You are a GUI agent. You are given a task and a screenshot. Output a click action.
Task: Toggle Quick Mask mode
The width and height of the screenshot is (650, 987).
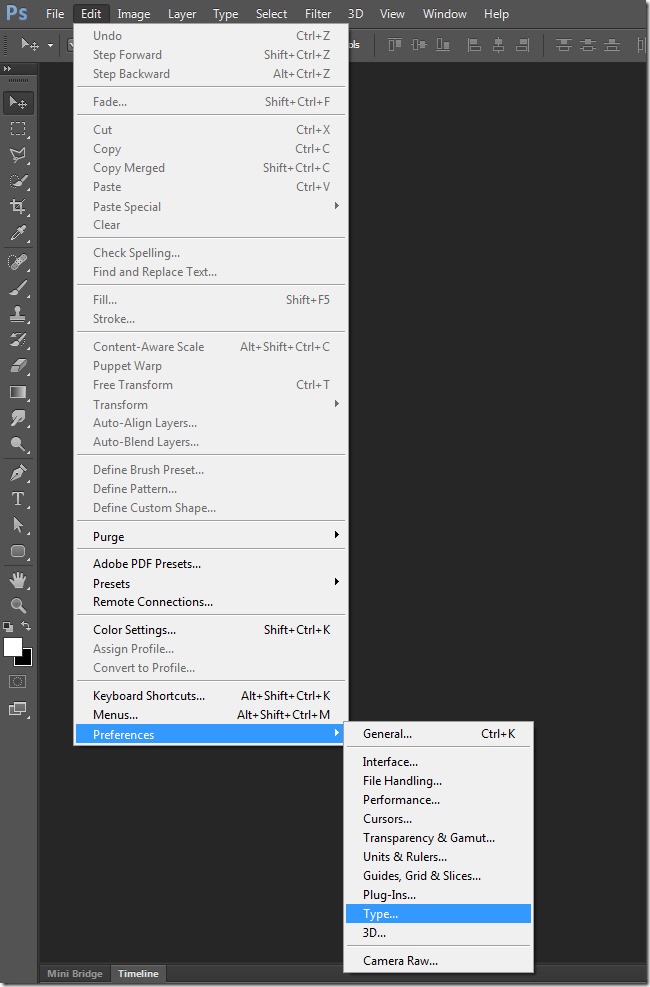click(18, 682)
